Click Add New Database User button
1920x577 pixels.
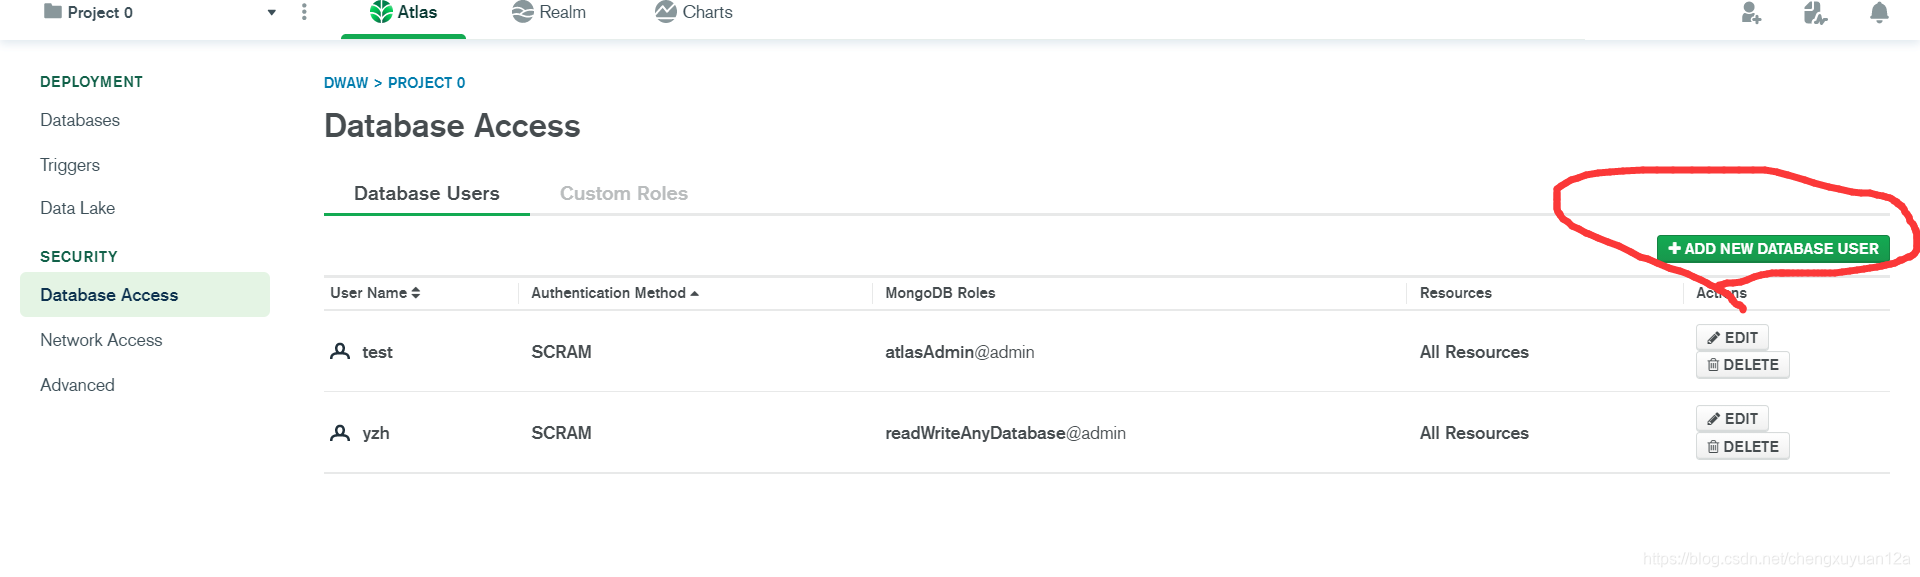coord(1772,249)
